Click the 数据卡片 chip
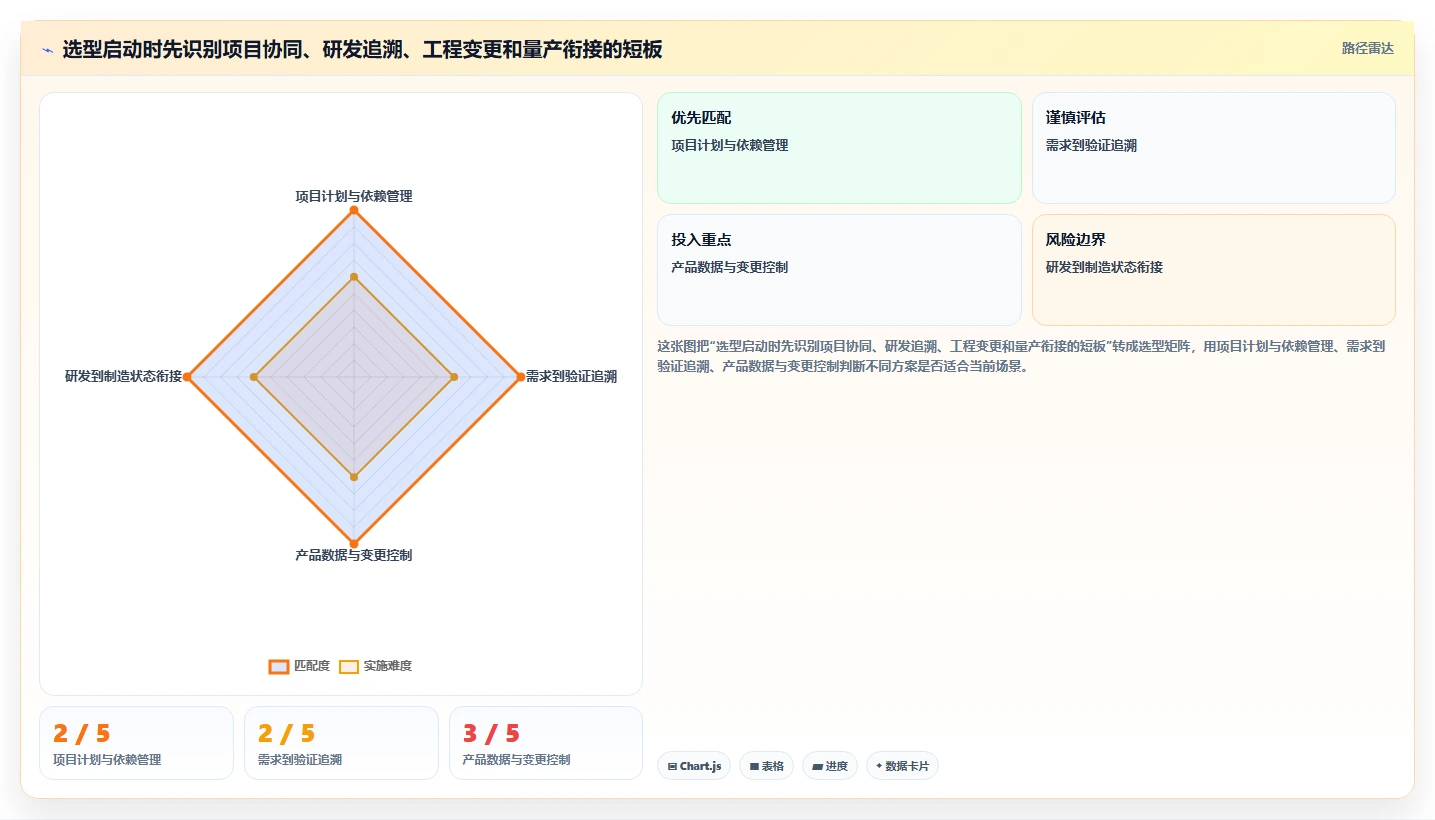 [902, 766]
